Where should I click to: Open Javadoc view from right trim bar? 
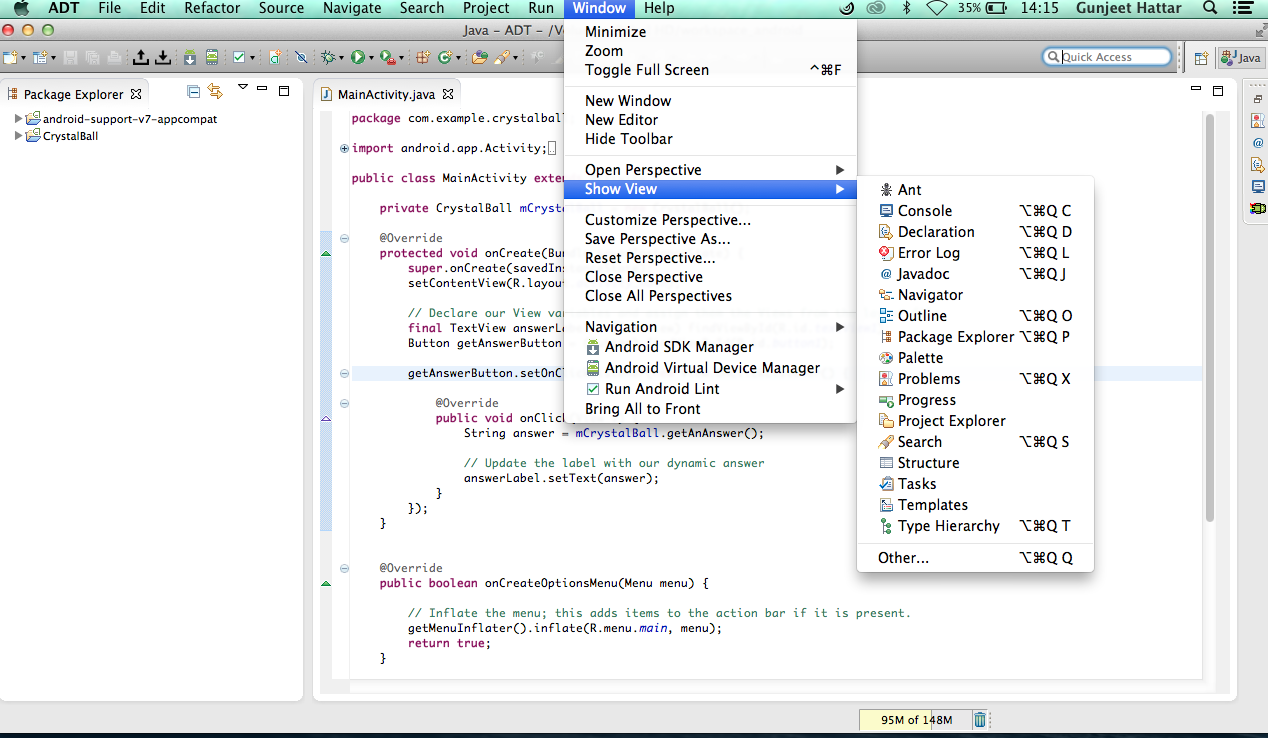1258,142
